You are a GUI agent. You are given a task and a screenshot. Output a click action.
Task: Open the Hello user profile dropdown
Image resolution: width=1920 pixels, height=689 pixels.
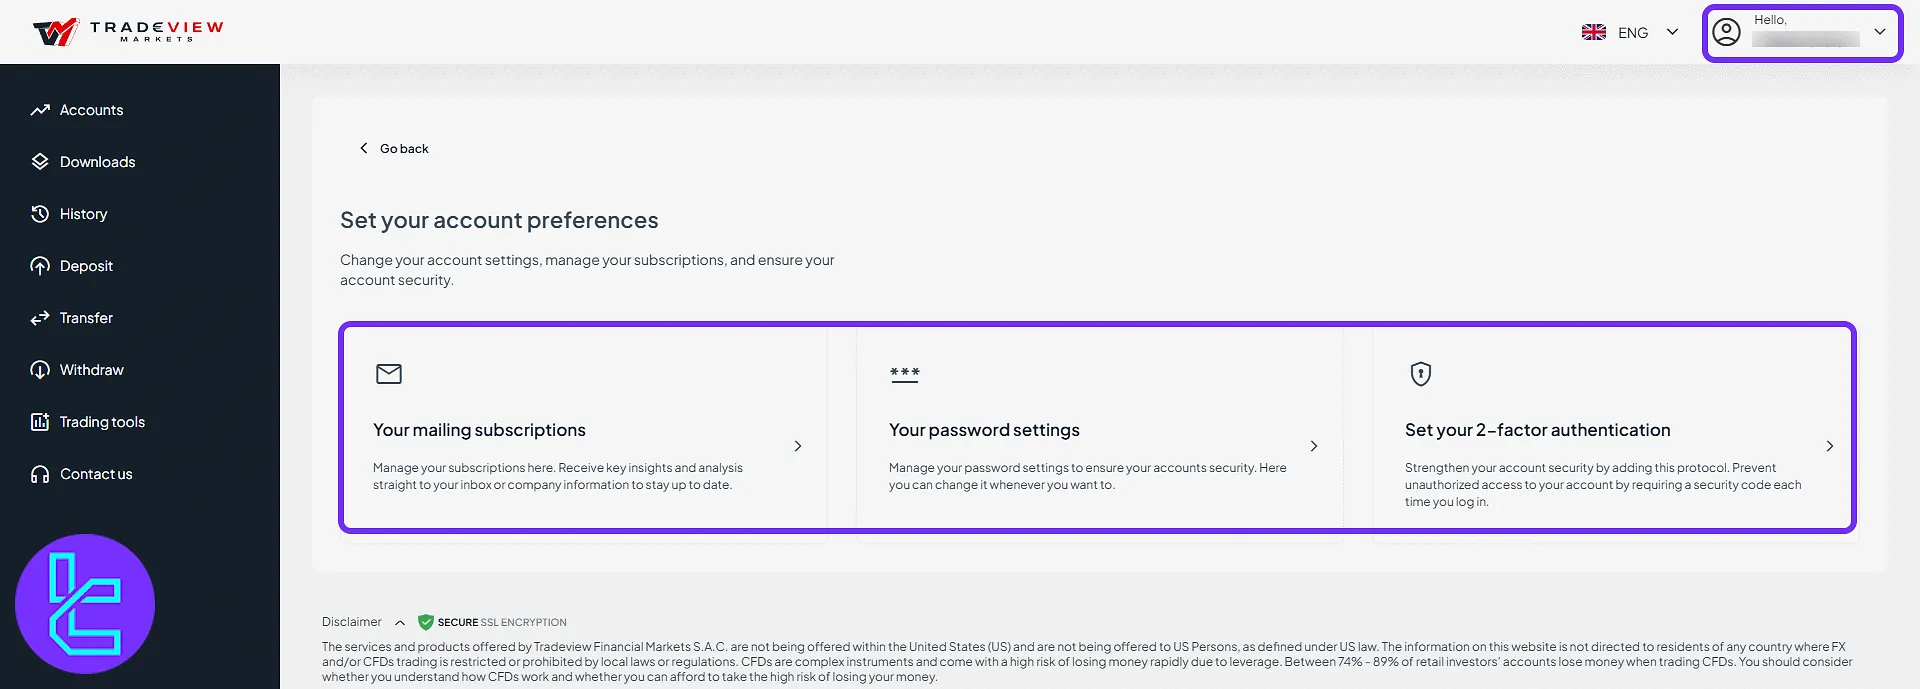[x=1803, y=33]
